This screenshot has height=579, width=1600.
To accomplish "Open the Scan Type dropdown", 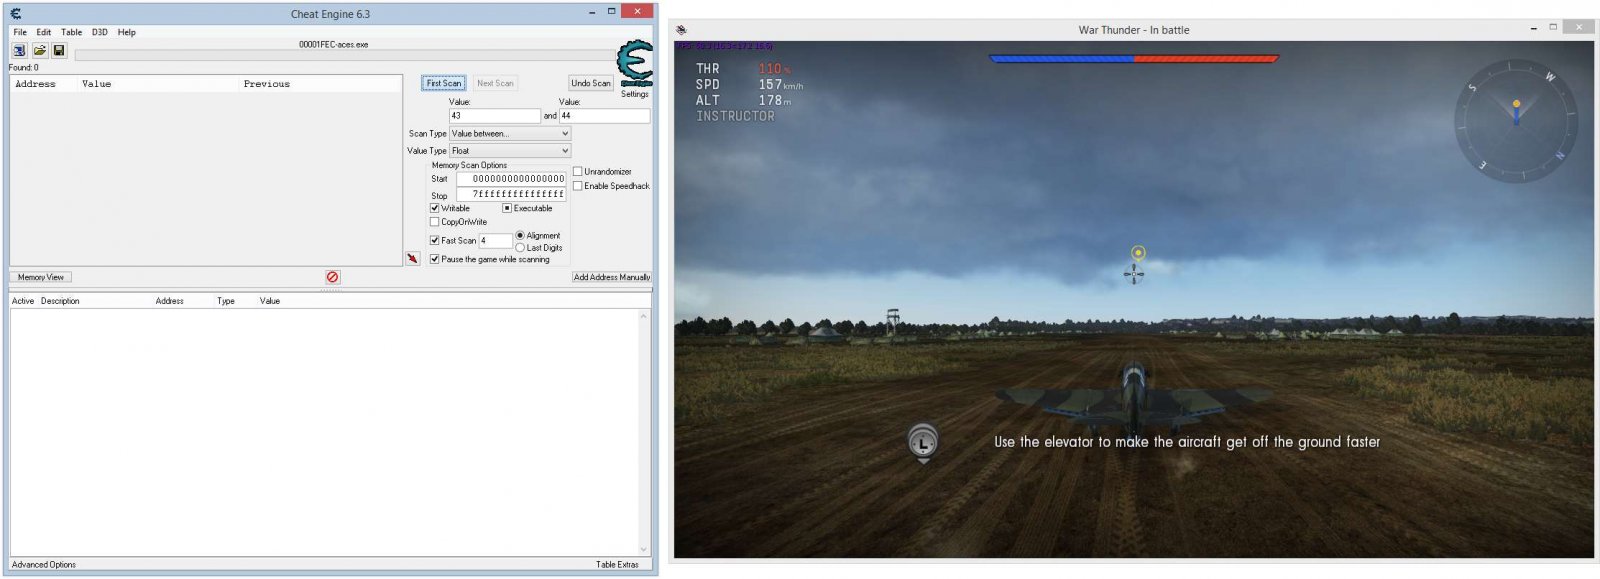I will pos(510,133).
